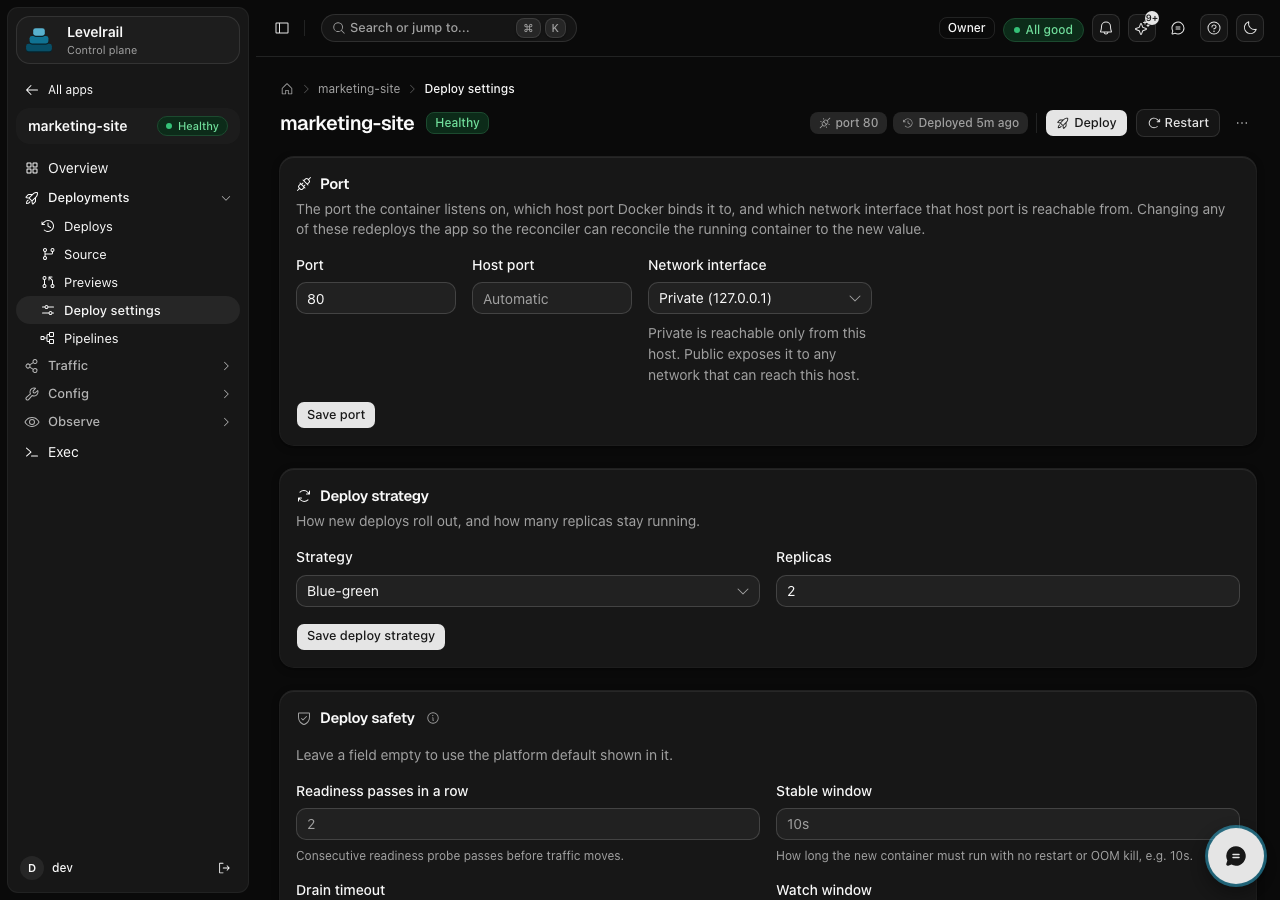Focus the search or jump to field
This screenshot has width=1280, height=900.
click(449, 28)
